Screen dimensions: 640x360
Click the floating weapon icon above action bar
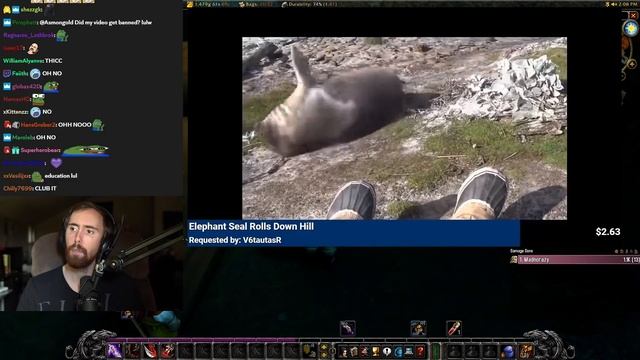pos(348,328)
